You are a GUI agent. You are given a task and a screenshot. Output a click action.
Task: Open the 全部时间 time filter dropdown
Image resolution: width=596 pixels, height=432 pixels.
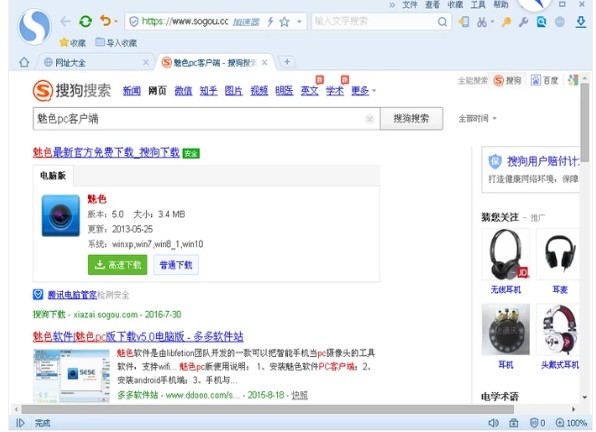[x=477, y=119]
